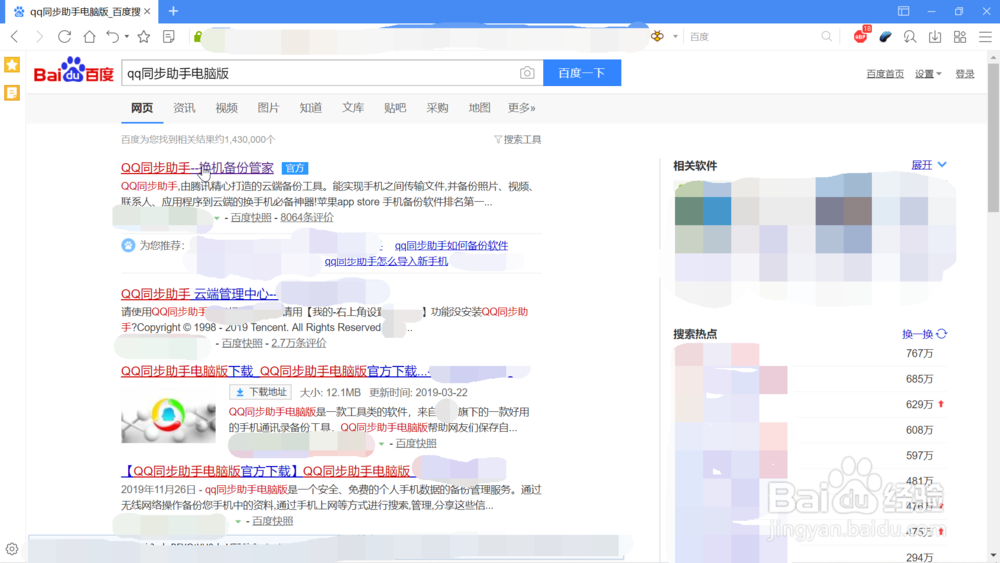Open 8064条评价 link

click(x=307, y=217)
